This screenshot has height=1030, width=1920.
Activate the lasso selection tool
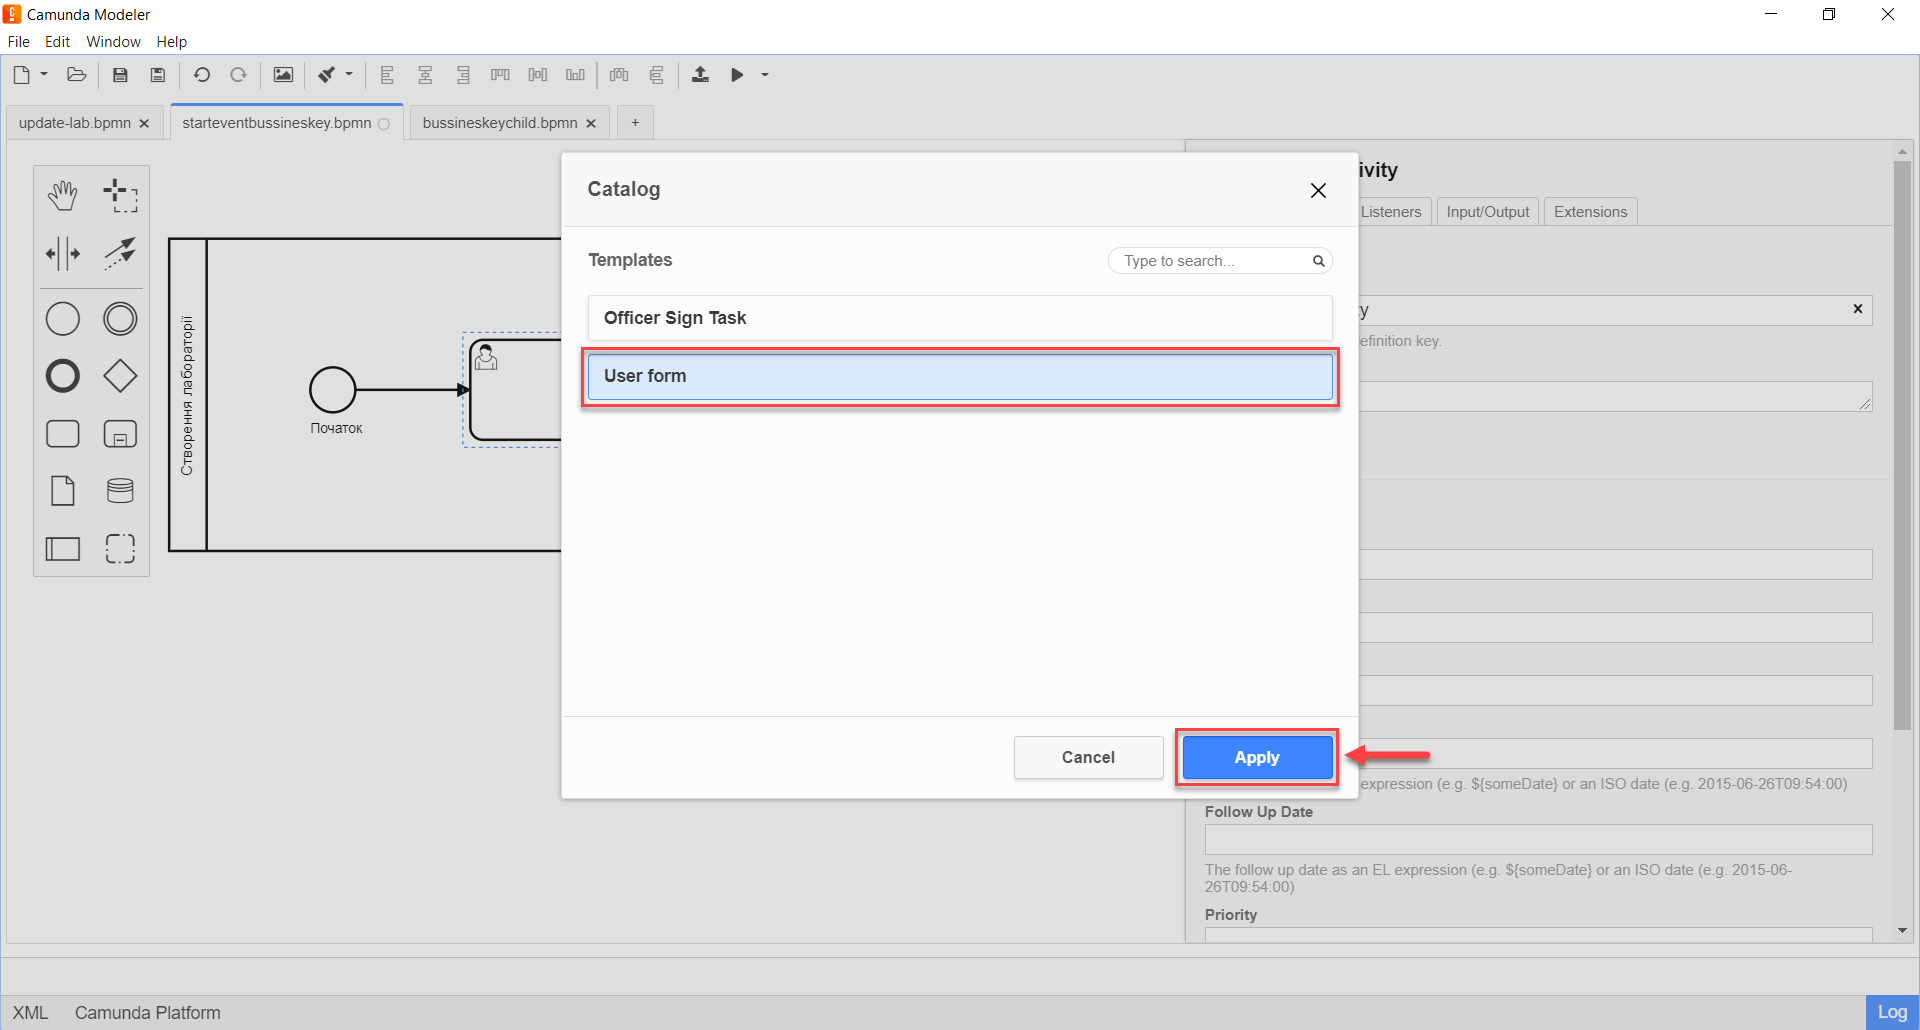click(x=120, y=196)
